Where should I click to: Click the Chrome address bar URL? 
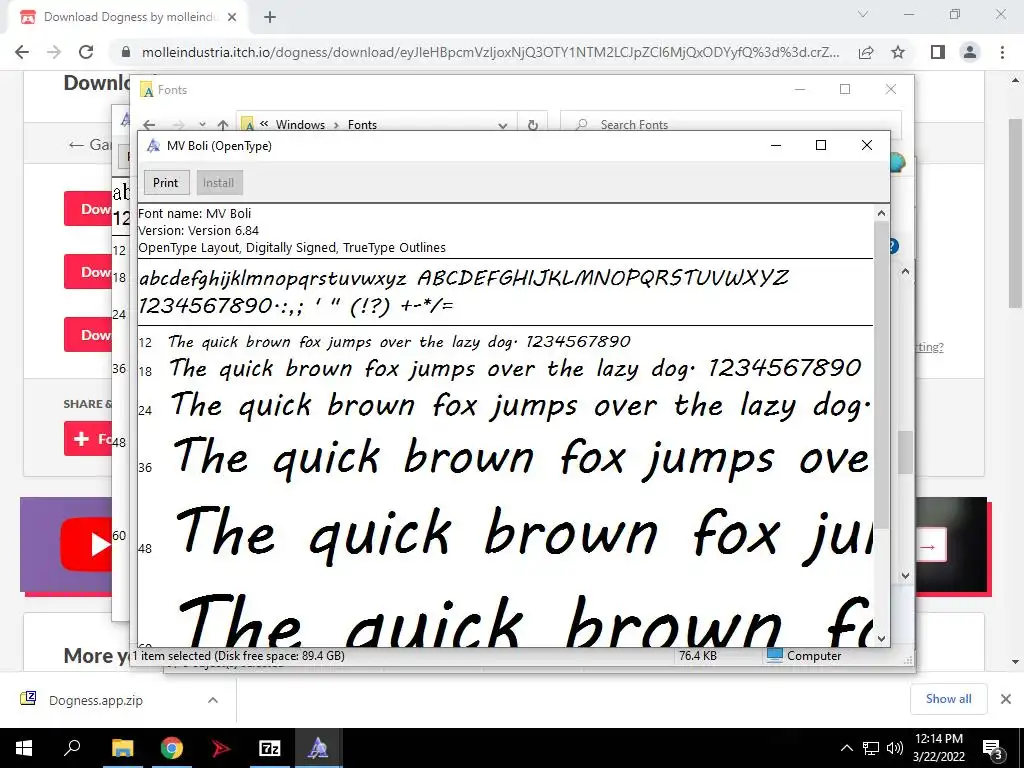[x=490, y=52]
